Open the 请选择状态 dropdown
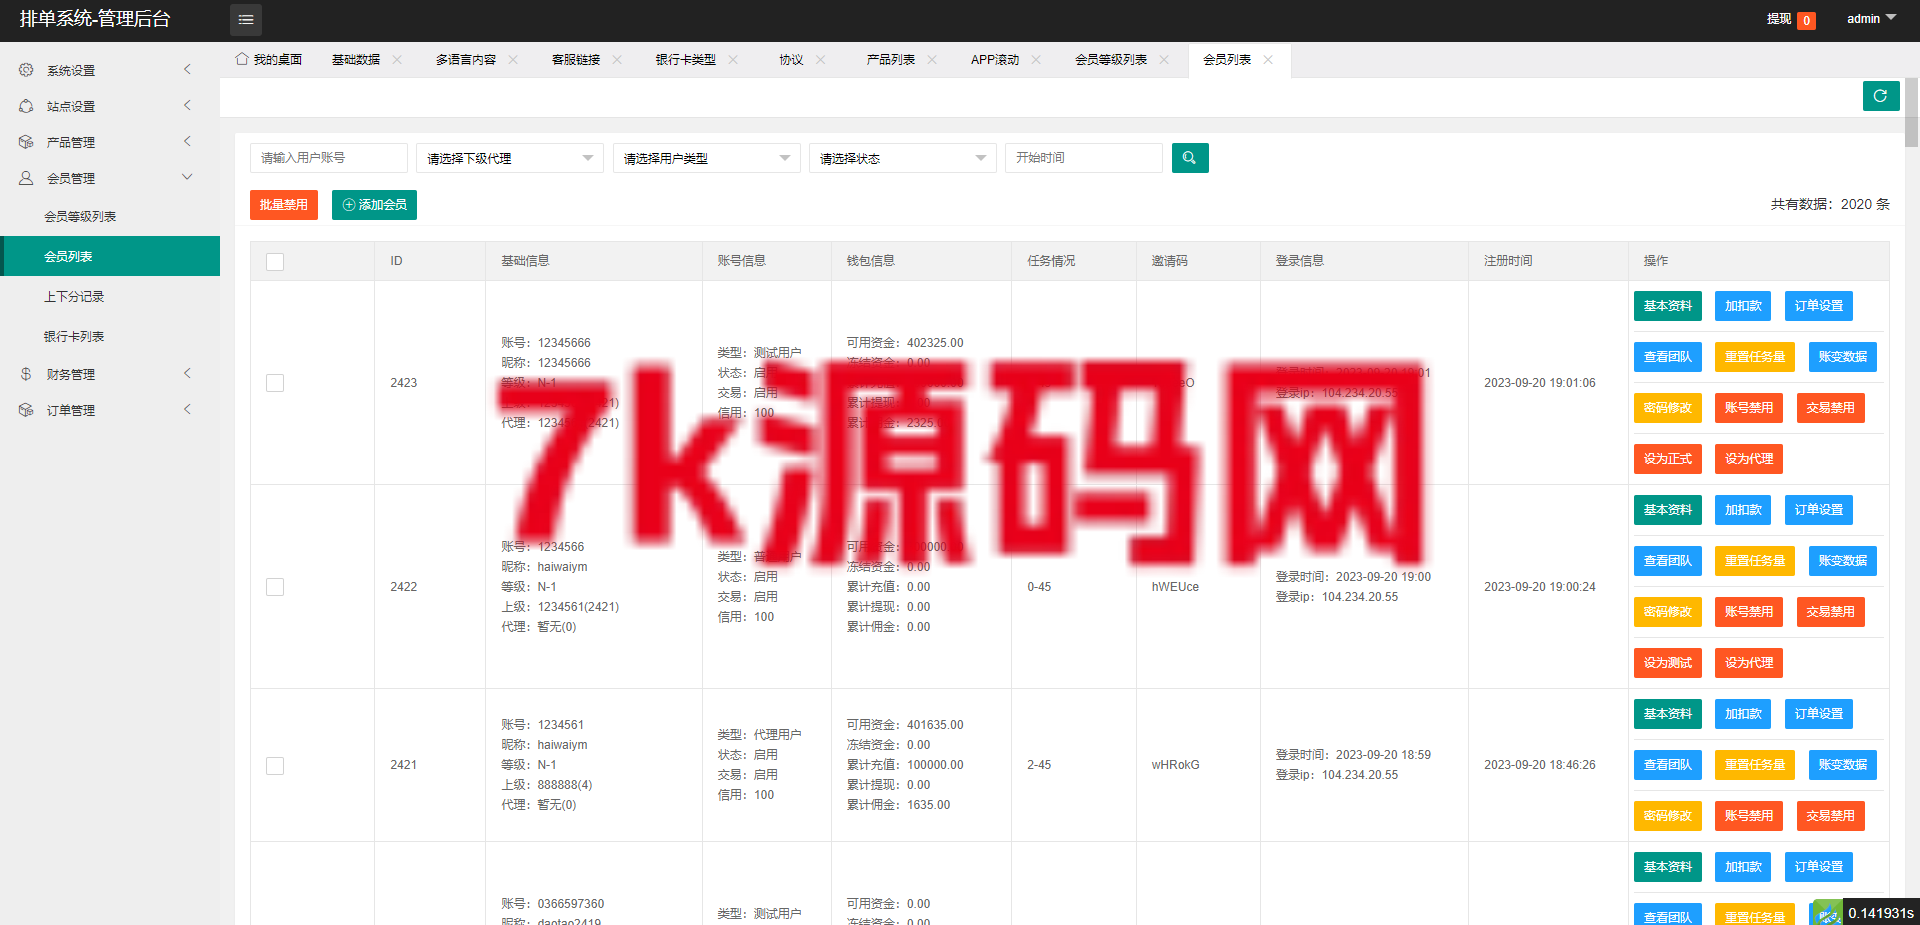Image resolution: width=1920 pixels, height=925 pixels. pos(903,158)
